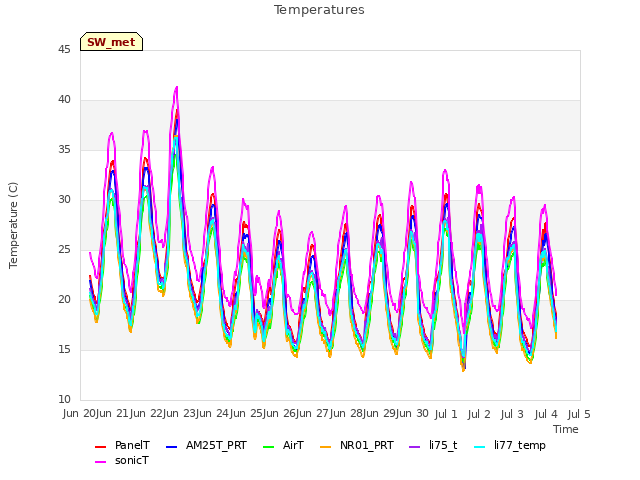Click the 40 y-axis tick label
The image size is (640, 480).
pyautogui.click(x=64, y=100)
